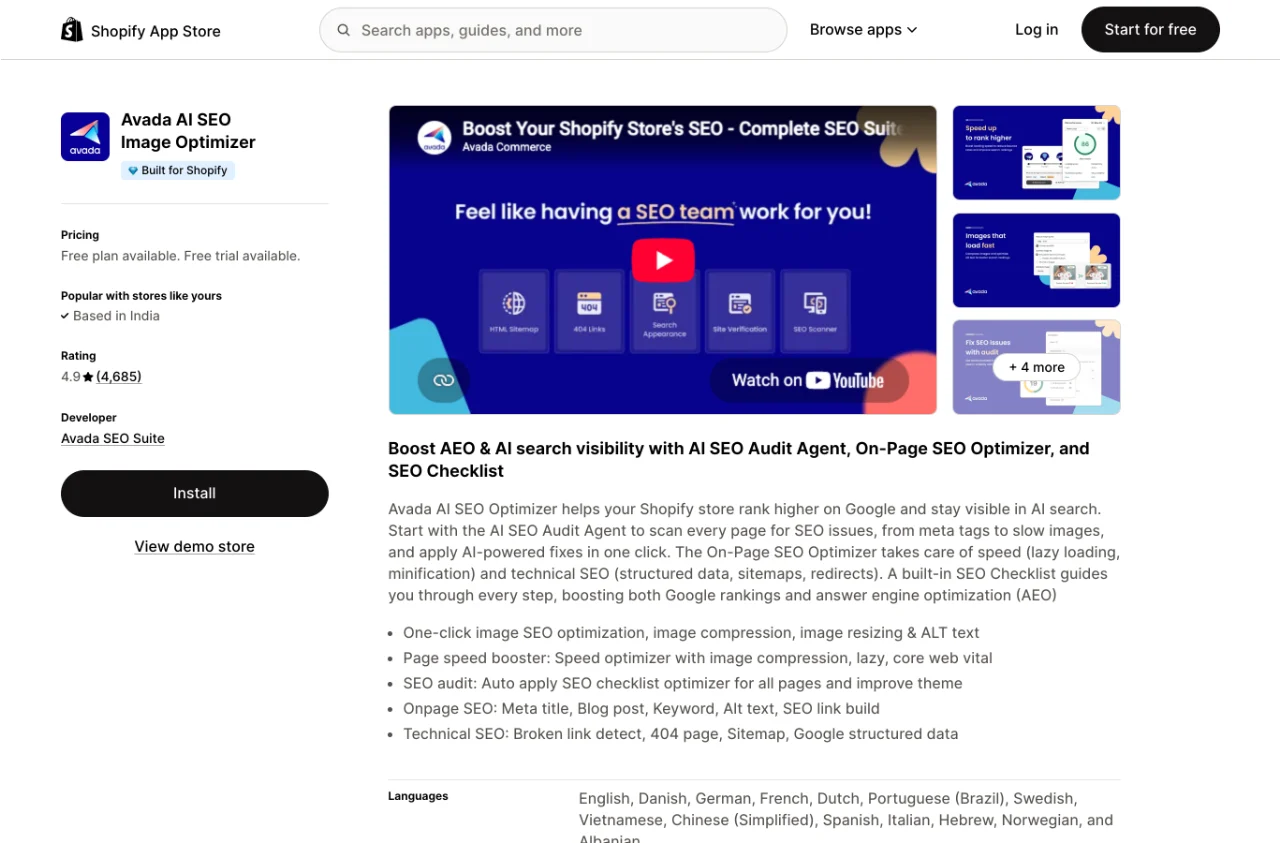This screenshot has height=843, width=1280.
Task: Click the Page speed booster bullet
Action: pyautogui.click(x=698, y=658)
